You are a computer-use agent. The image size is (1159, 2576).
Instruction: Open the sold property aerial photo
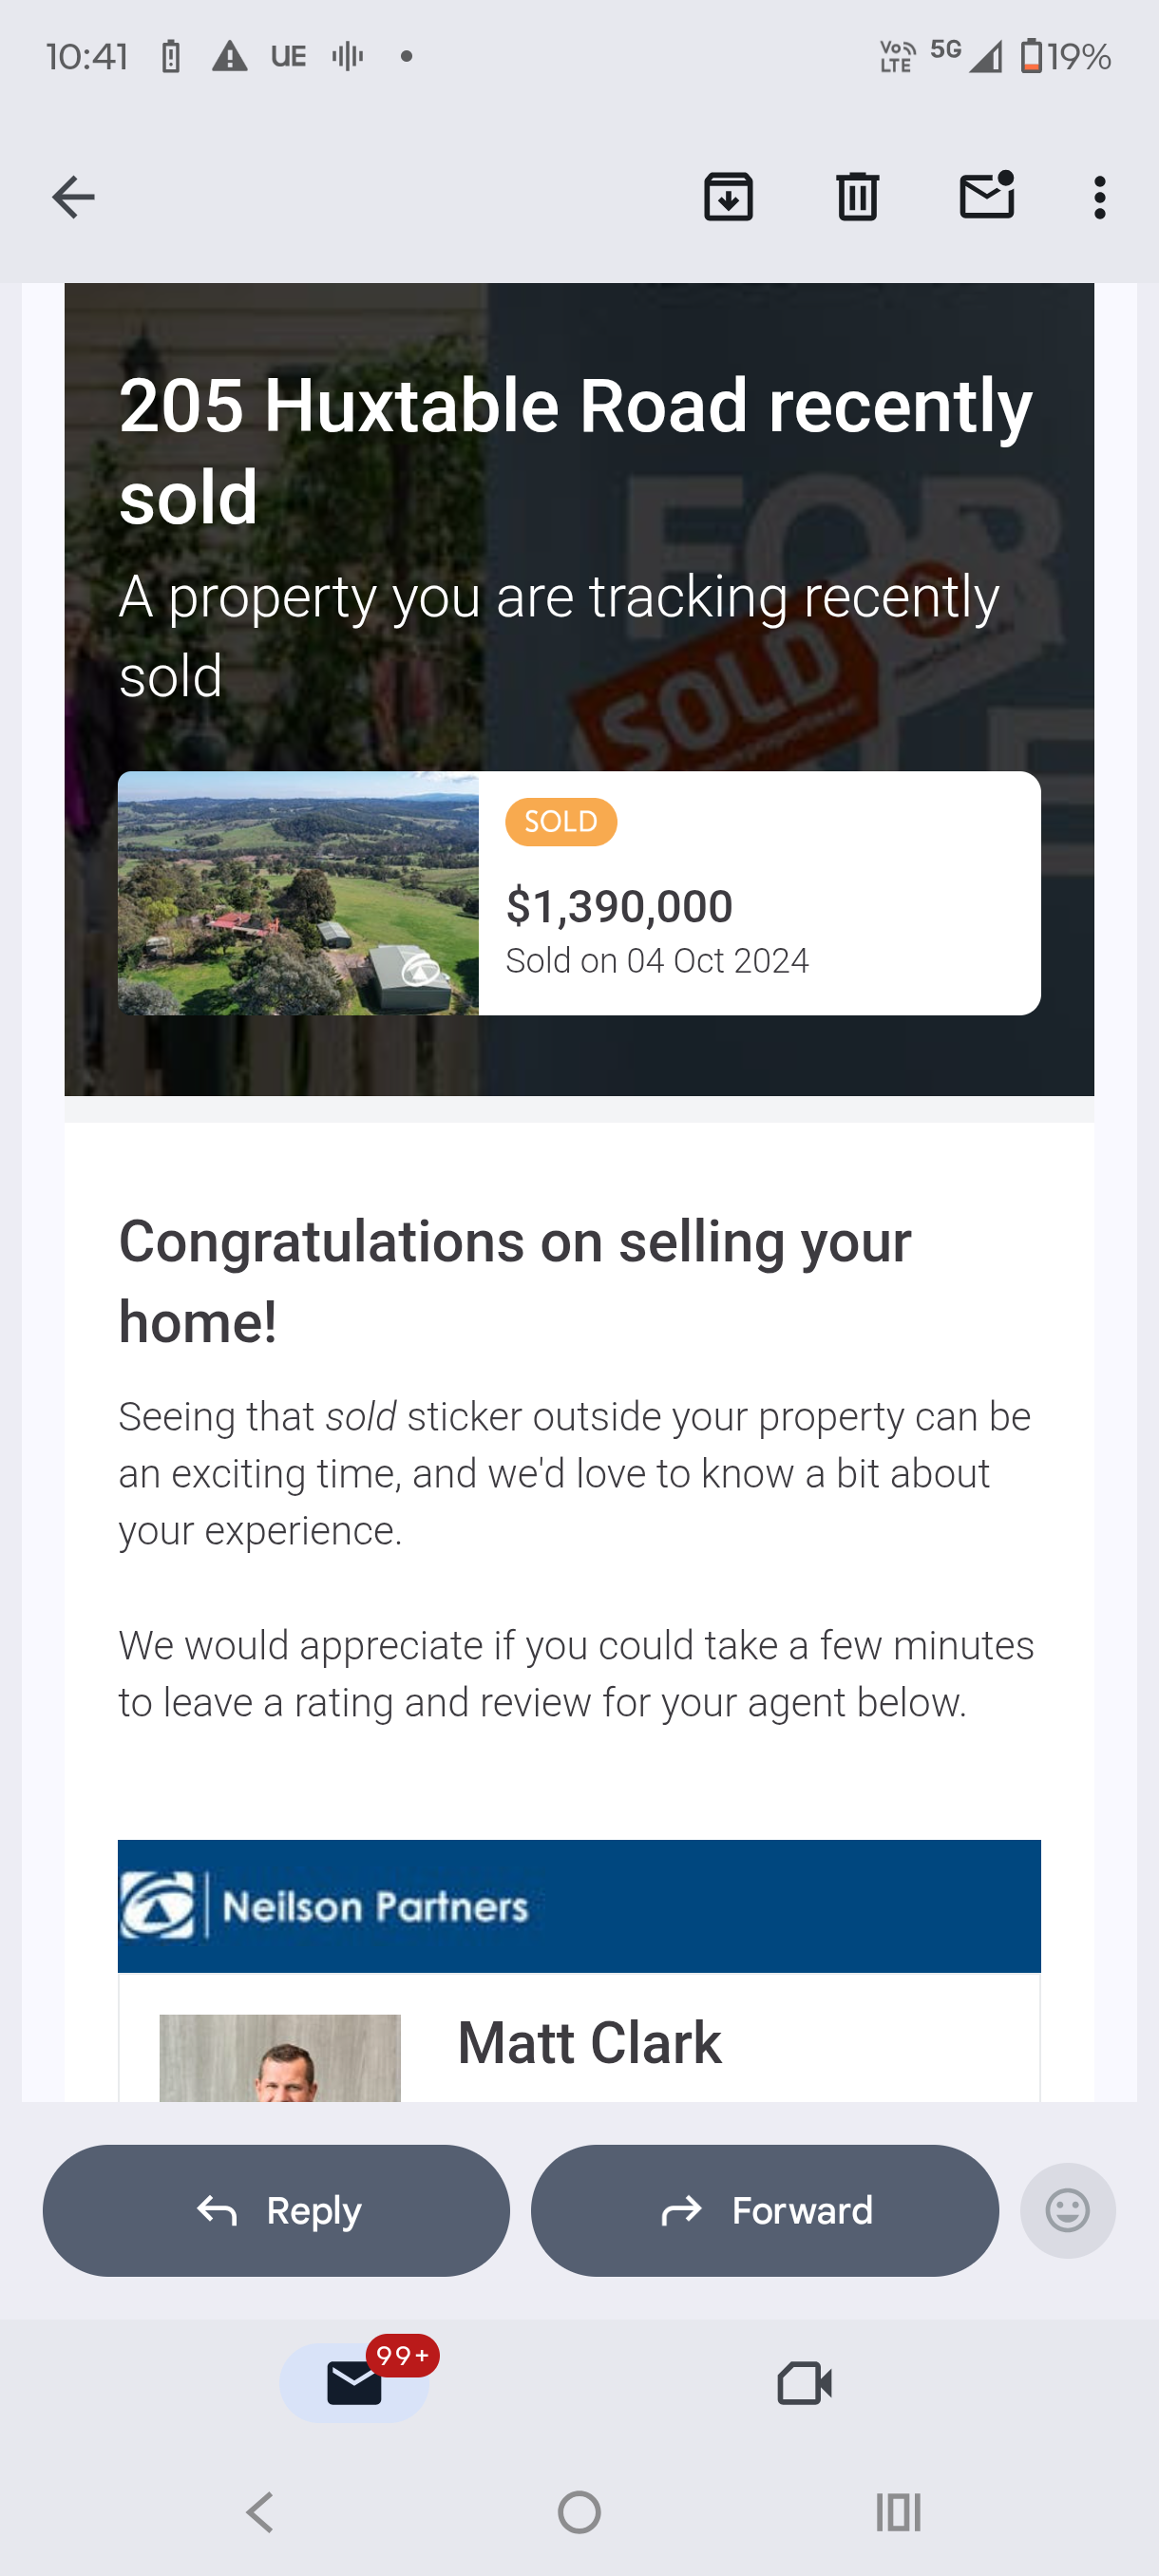[x=298, y=893]
